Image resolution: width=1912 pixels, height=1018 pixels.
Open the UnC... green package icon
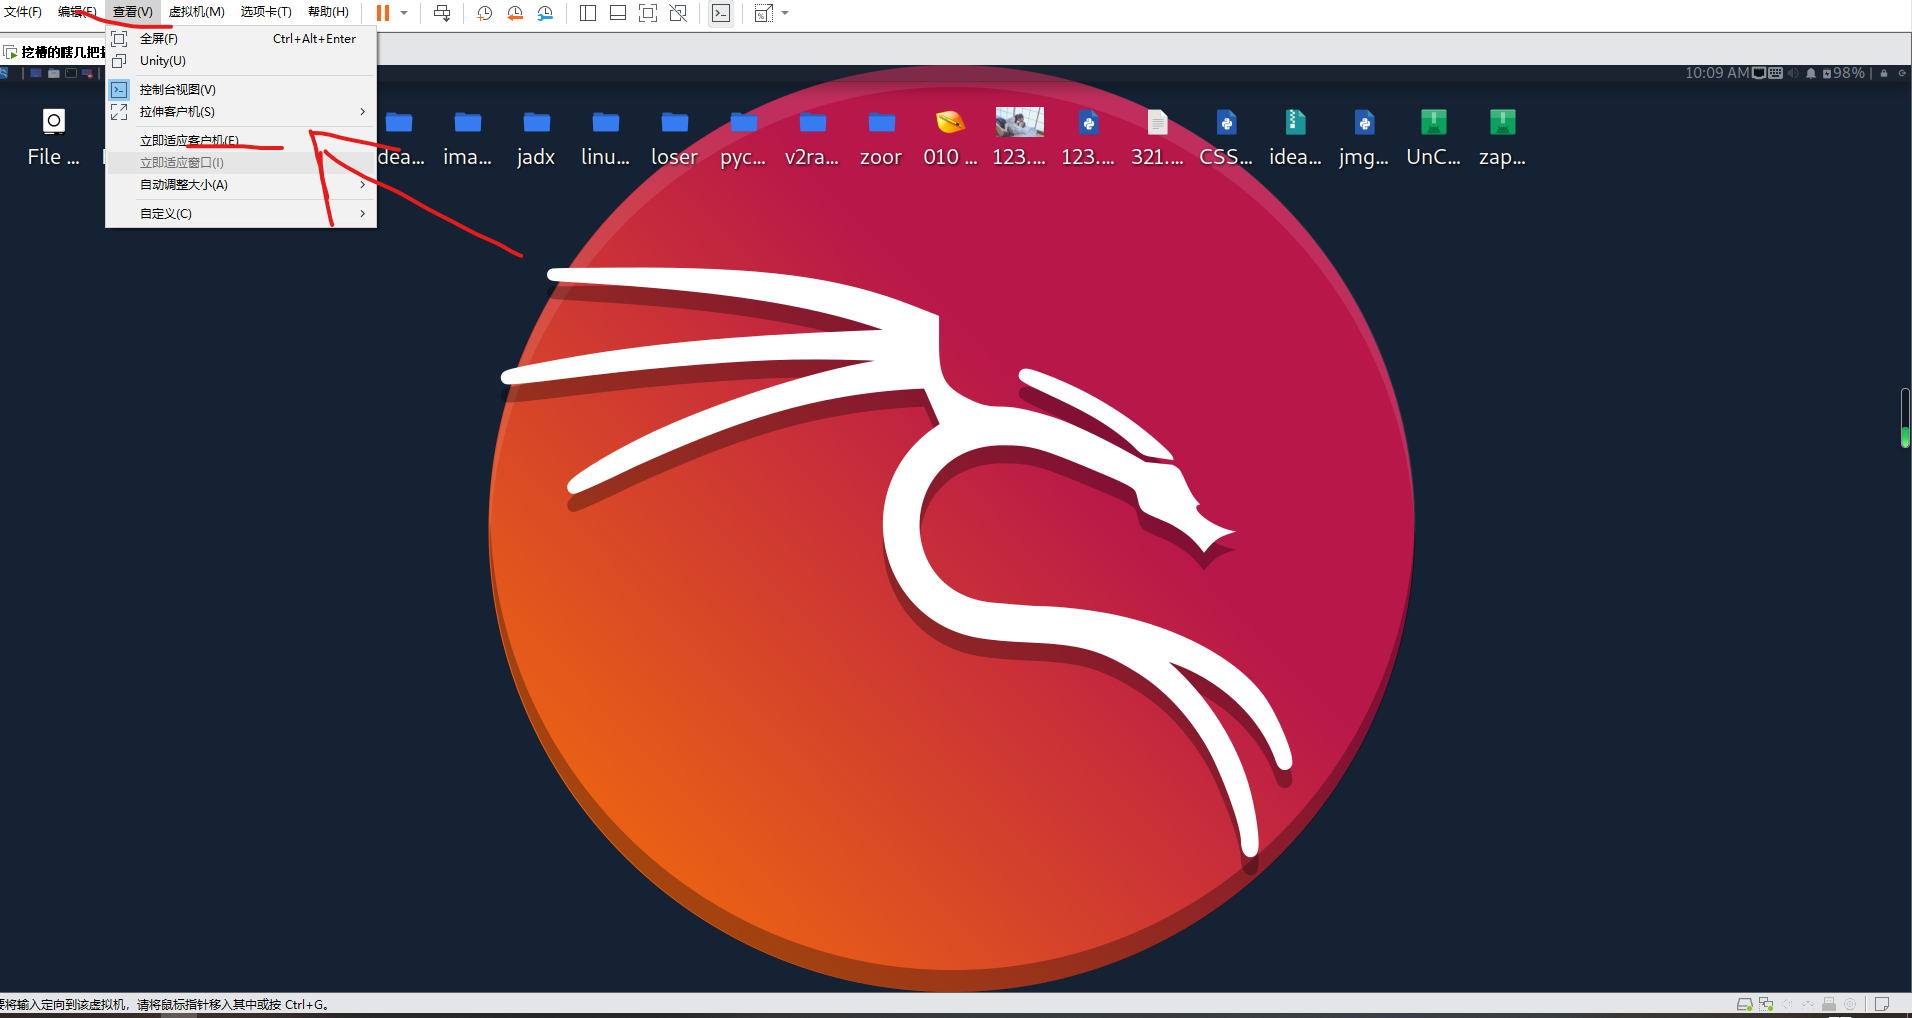[1433, 137]
